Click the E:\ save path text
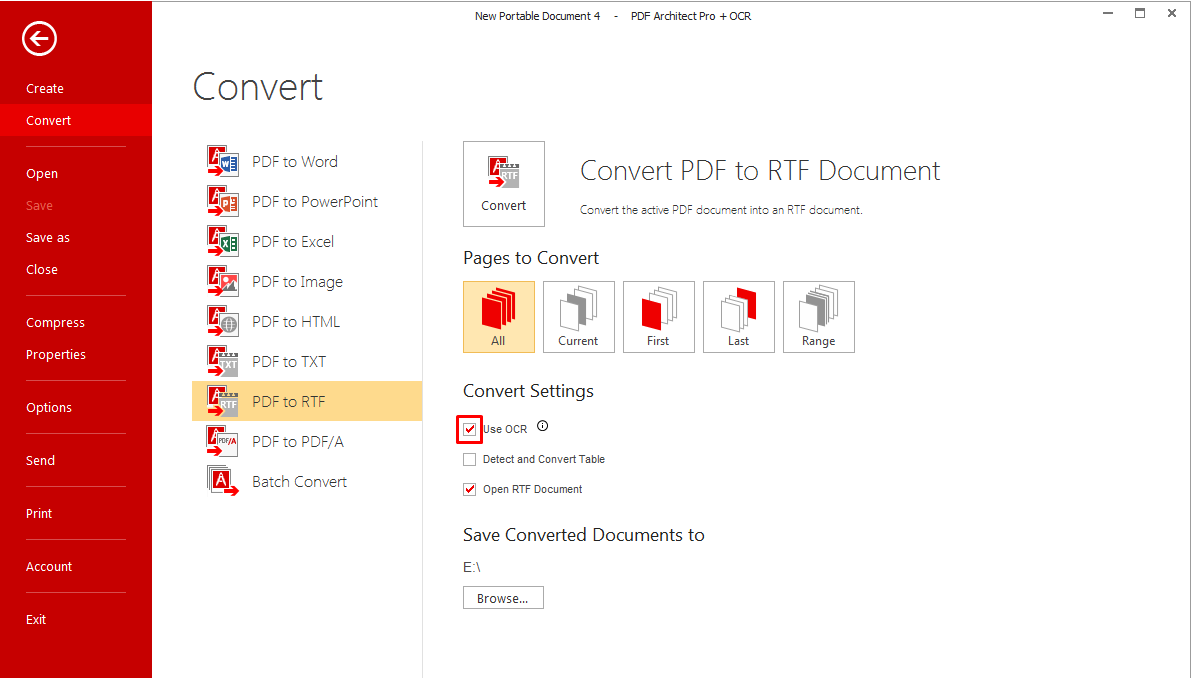Screen dimensions: 1191x678 pyautogui.click(x=472, y=567)
